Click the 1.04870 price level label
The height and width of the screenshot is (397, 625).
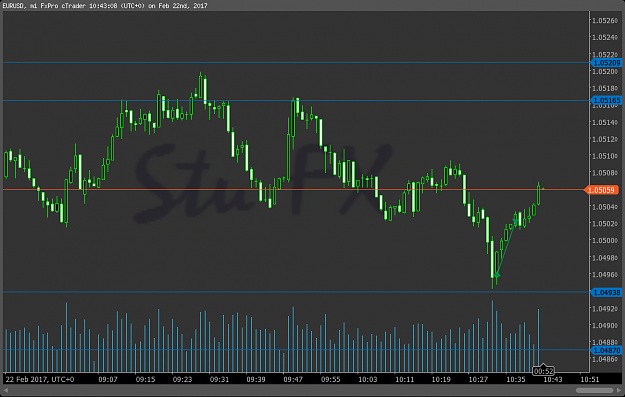[x=606, y=350]
